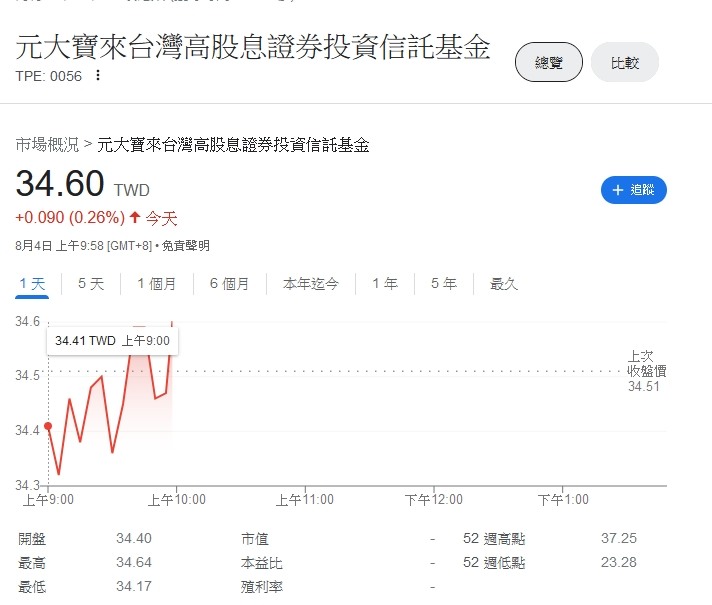Click the TPE: 0056 ticker text
This screenshot has height=605, width=712.
tap(49, 76)
